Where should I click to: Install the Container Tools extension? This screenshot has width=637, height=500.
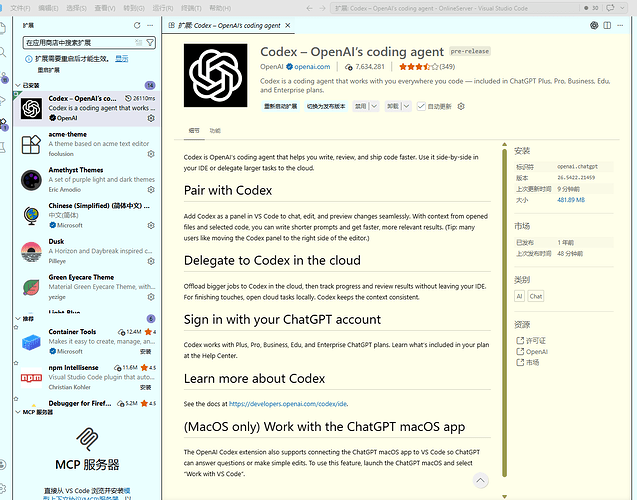(145, 352)
